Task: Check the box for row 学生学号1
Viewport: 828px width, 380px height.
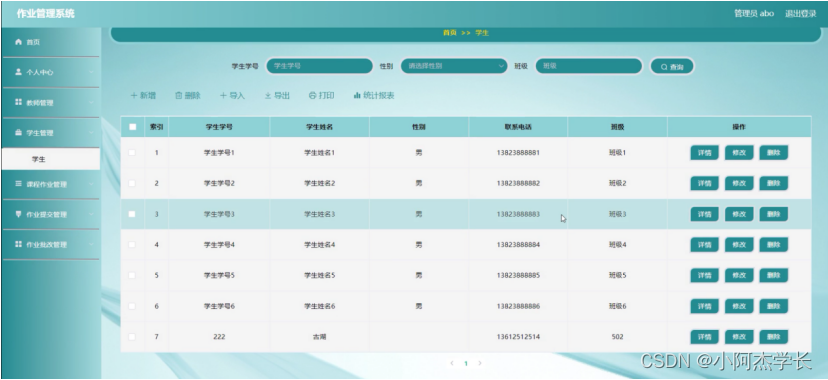Action: tap(132, 153)
